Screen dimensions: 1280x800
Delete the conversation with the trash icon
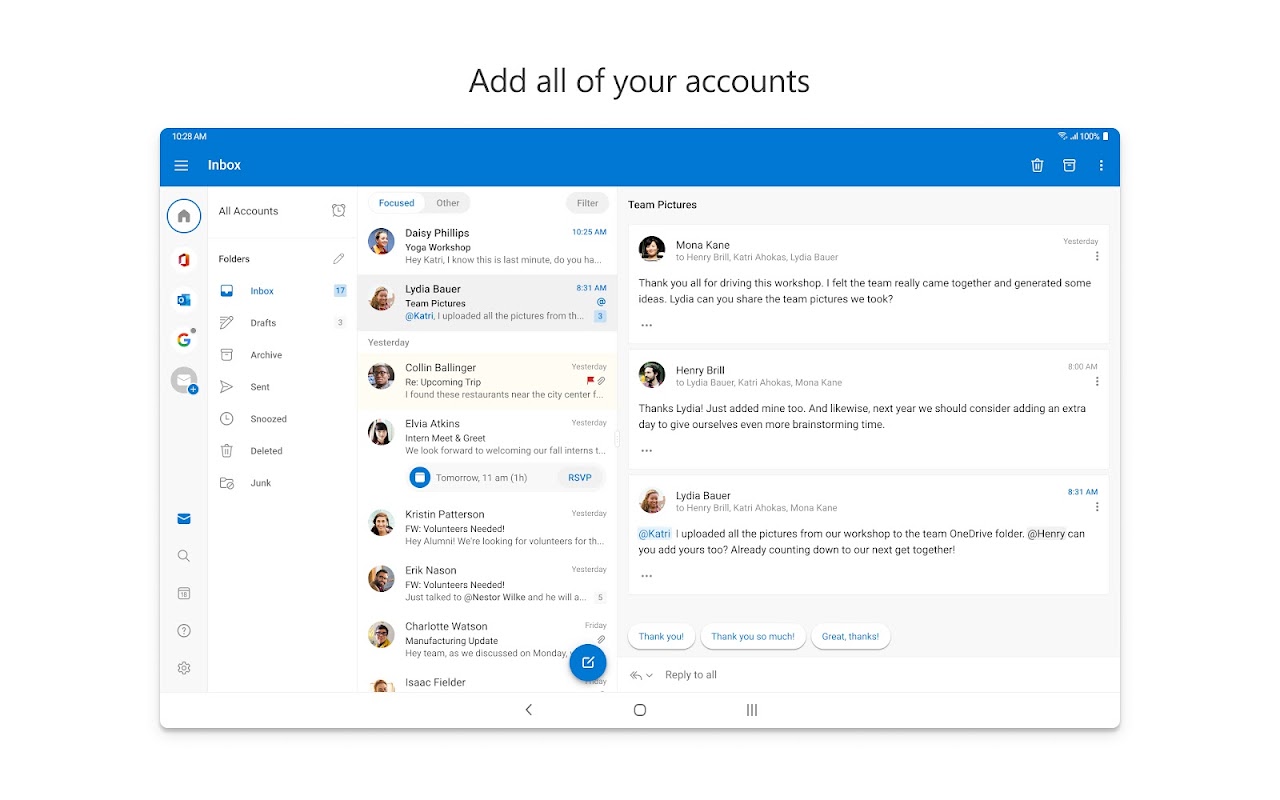(x=1037, y=166)
